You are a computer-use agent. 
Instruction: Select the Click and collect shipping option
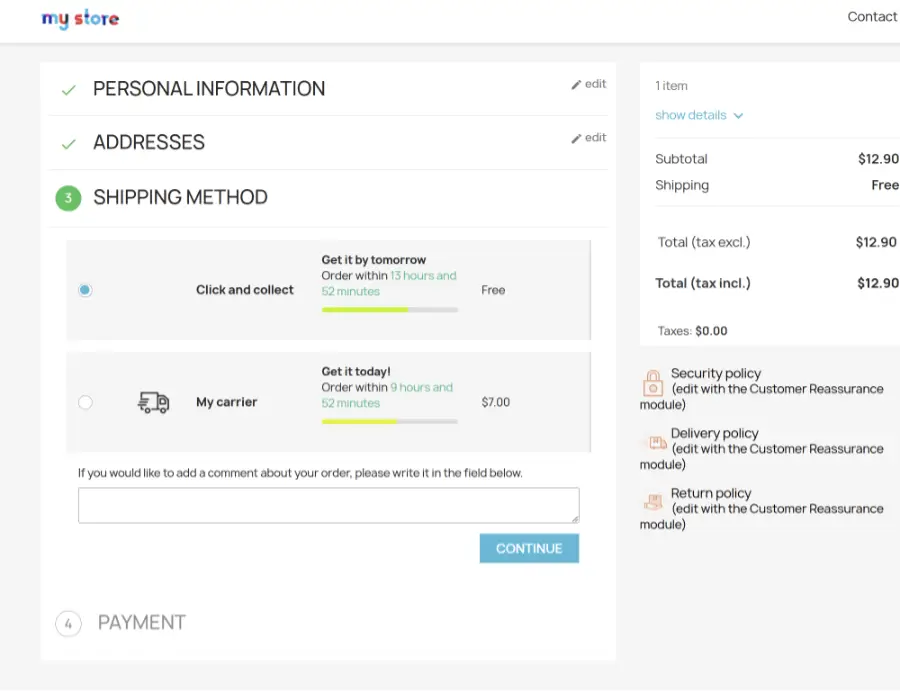coord(85,289)
